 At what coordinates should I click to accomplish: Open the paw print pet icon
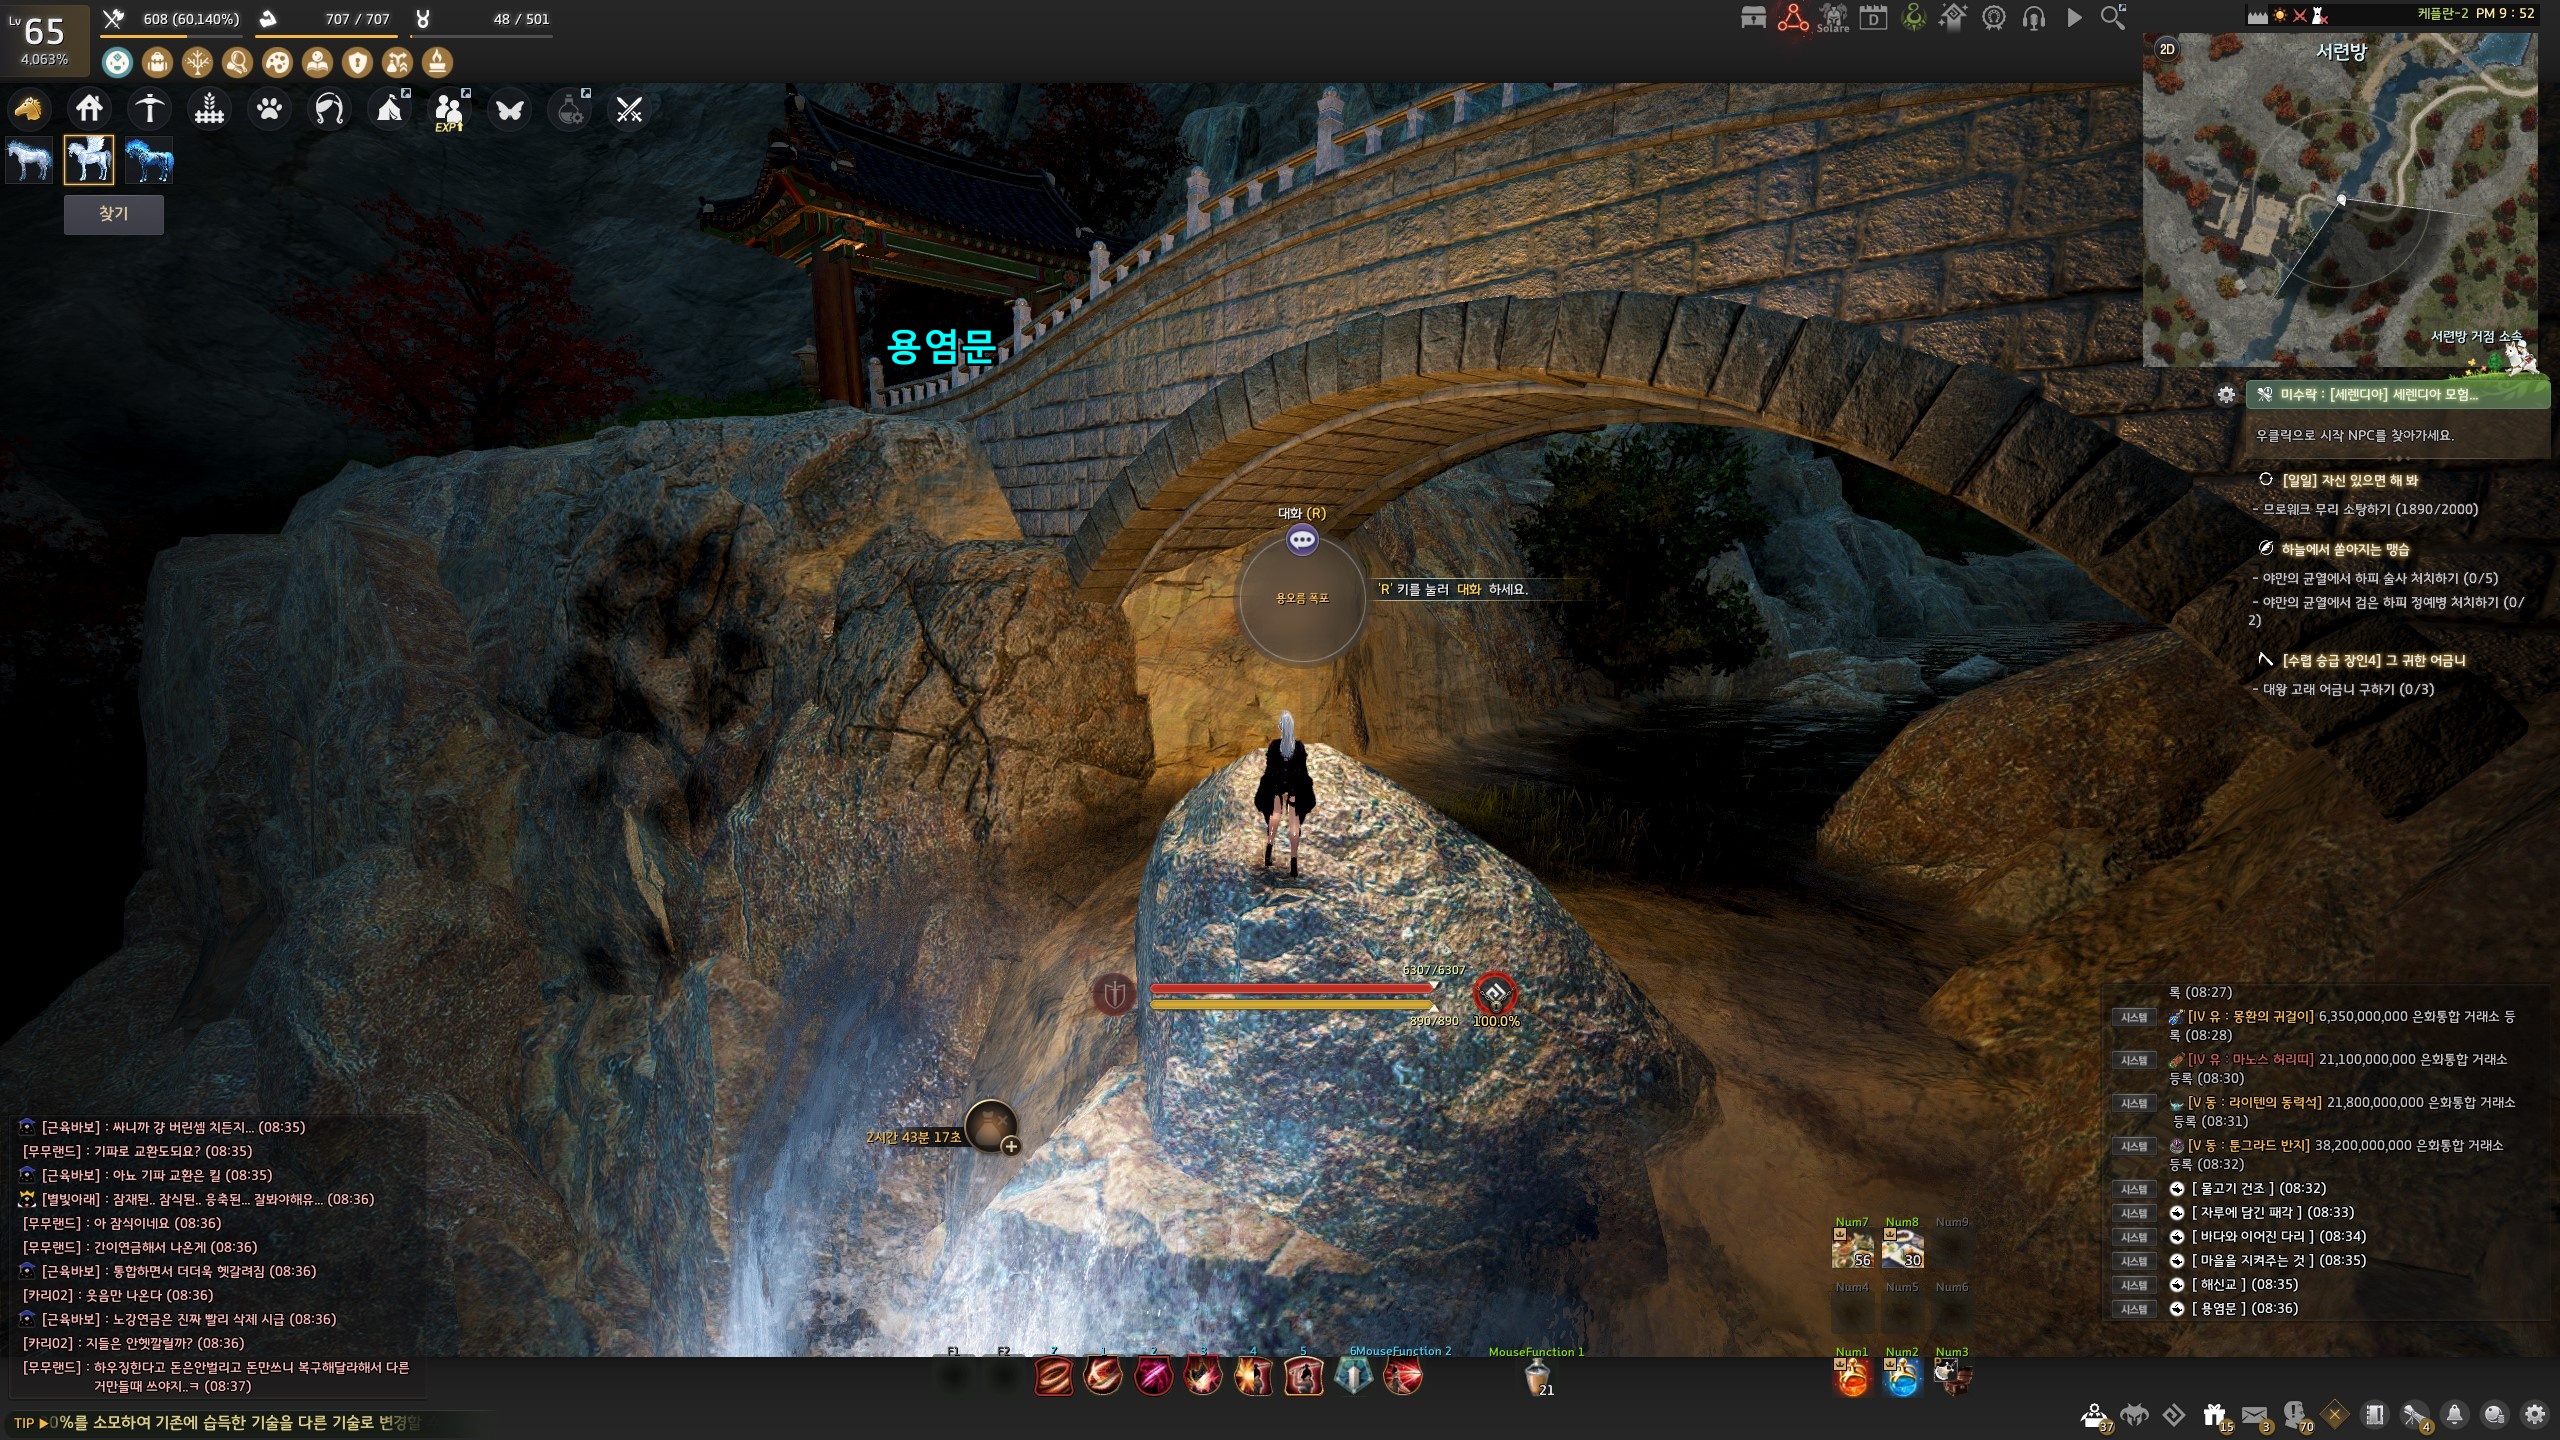click(x=269, y=108)
